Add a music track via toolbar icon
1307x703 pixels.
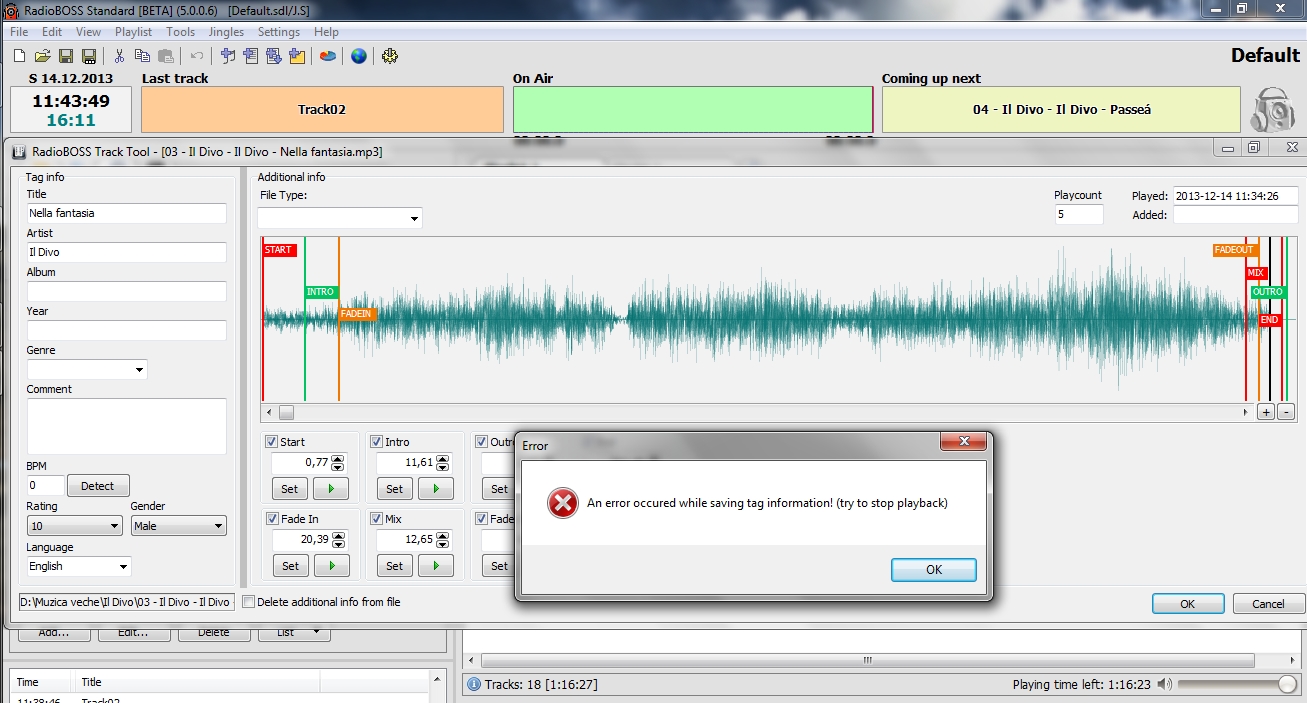pyautogui.click(x=228, y=56)
